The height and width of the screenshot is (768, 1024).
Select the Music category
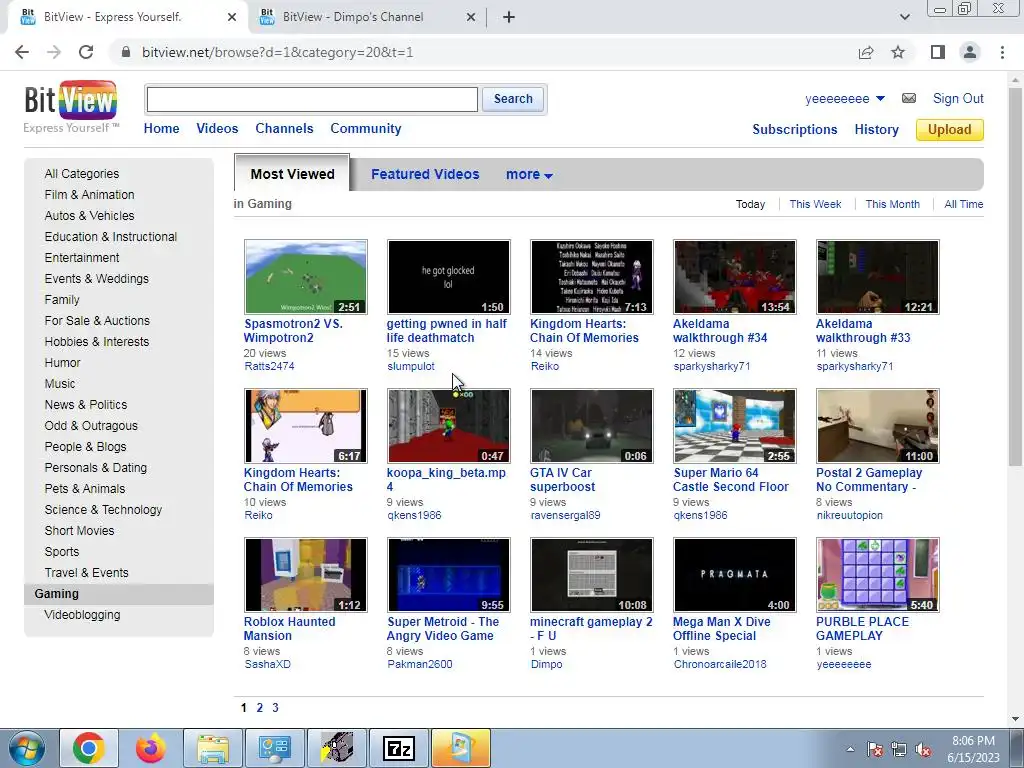[x=59, y=384]
